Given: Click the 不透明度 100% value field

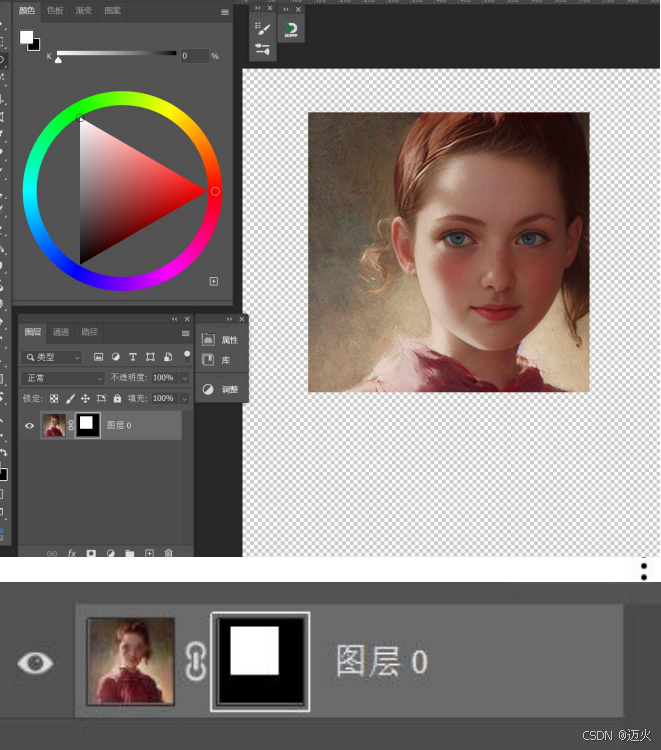Looking at the screenshot, I should point(164,378).
